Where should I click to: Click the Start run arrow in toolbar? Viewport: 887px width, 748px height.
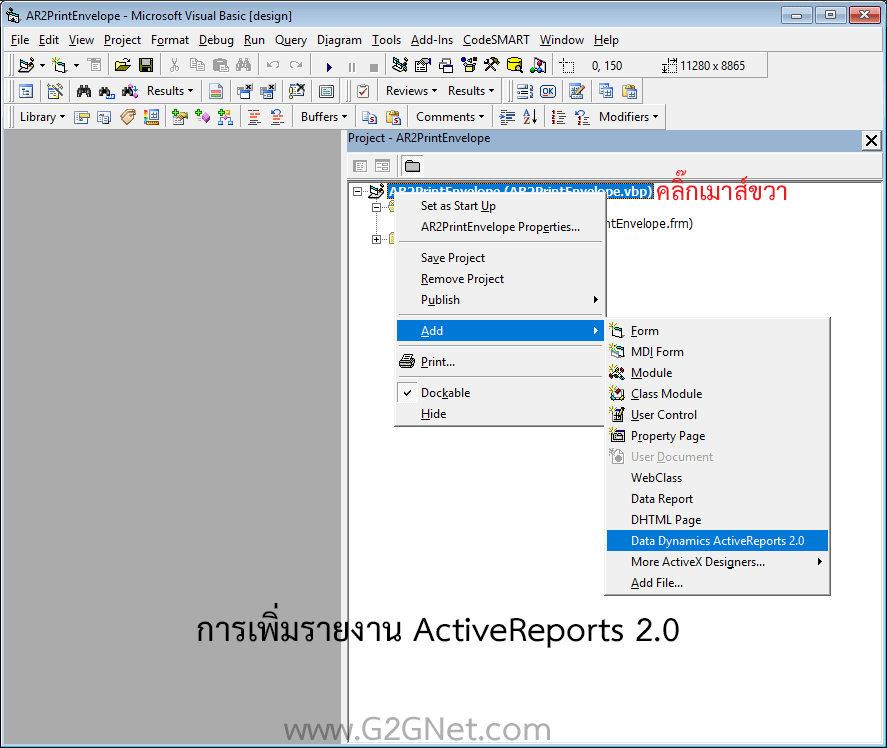point(329,67)
